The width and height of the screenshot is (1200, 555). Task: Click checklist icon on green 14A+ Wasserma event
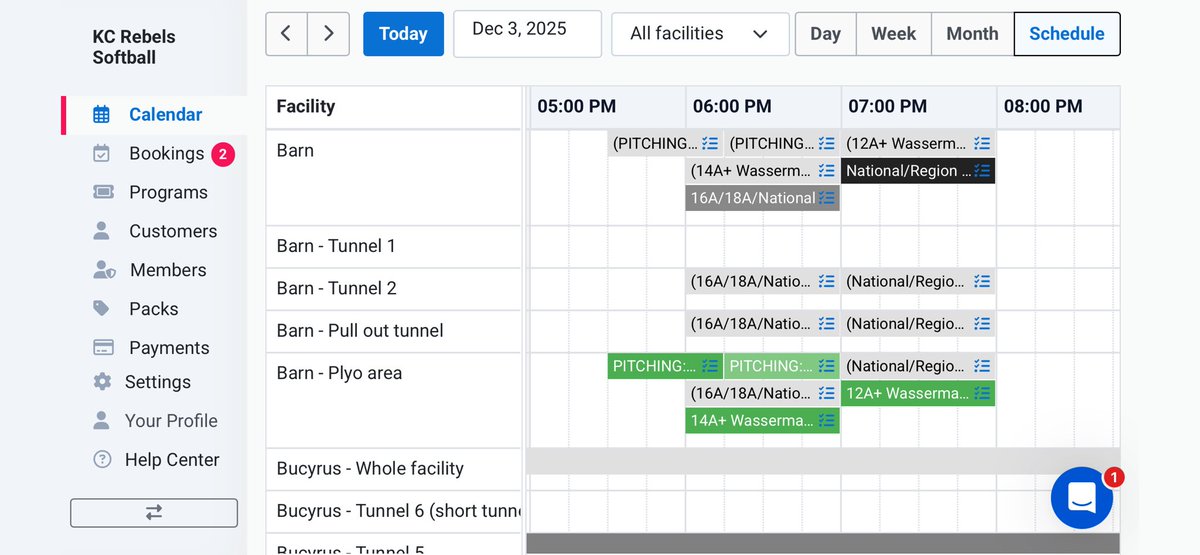point(826,420)
